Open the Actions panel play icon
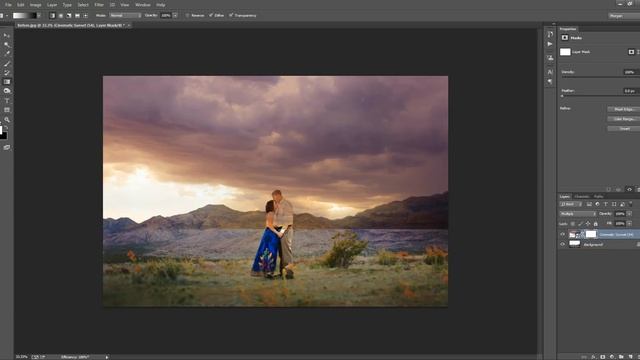This screenshot has height=360, width=640. point(550,44)
